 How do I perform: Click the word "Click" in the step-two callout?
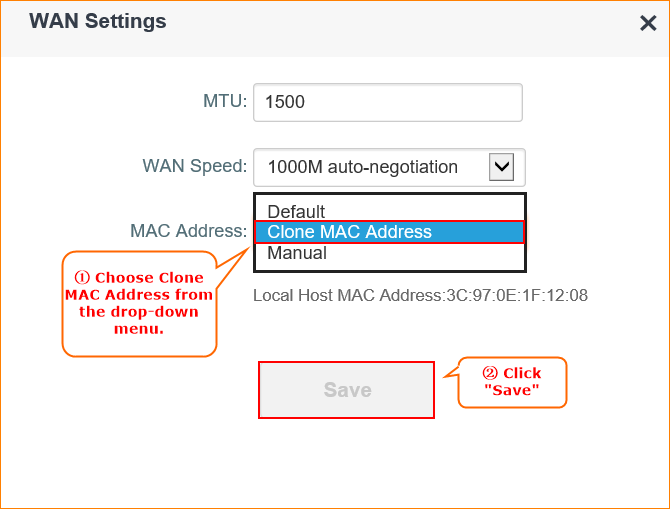pos(522,373)
